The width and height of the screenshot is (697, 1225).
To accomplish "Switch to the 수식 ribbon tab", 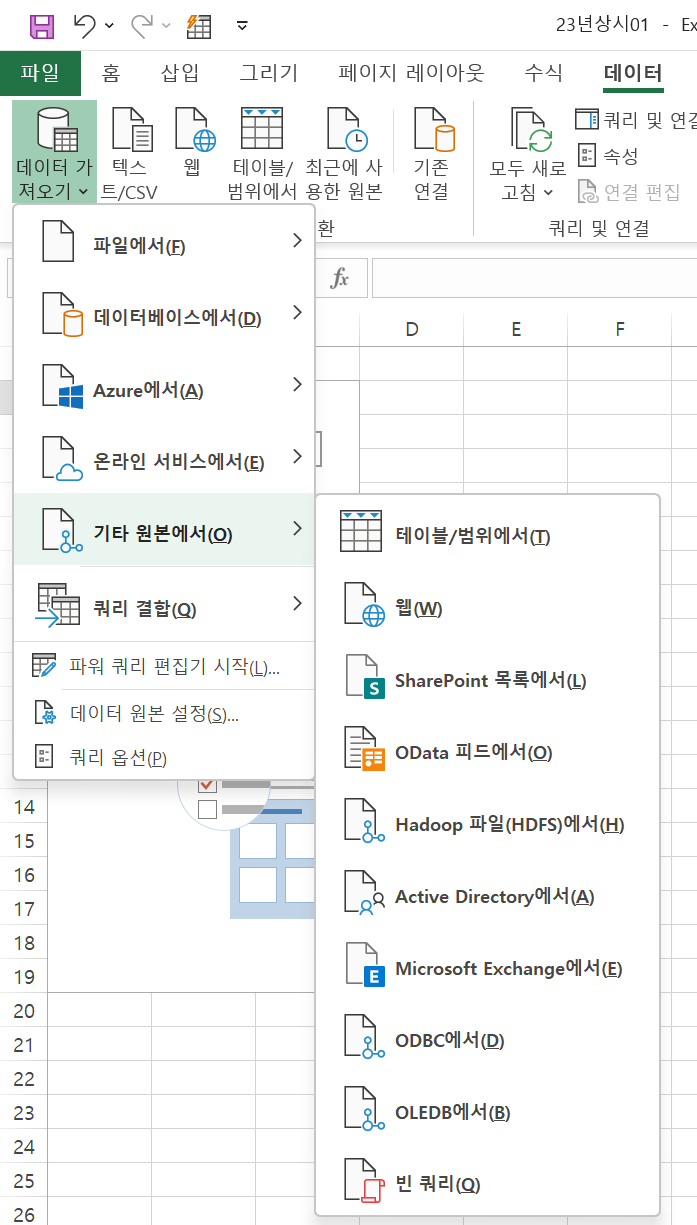I will (544, 73).
